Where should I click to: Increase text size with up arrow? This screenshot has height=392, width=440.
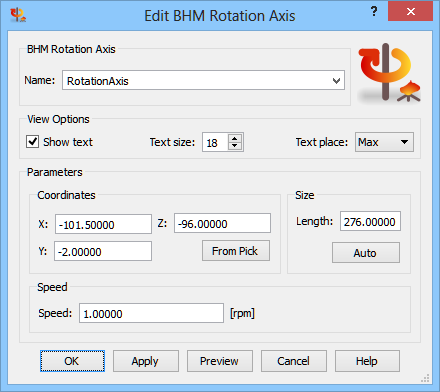235,139
